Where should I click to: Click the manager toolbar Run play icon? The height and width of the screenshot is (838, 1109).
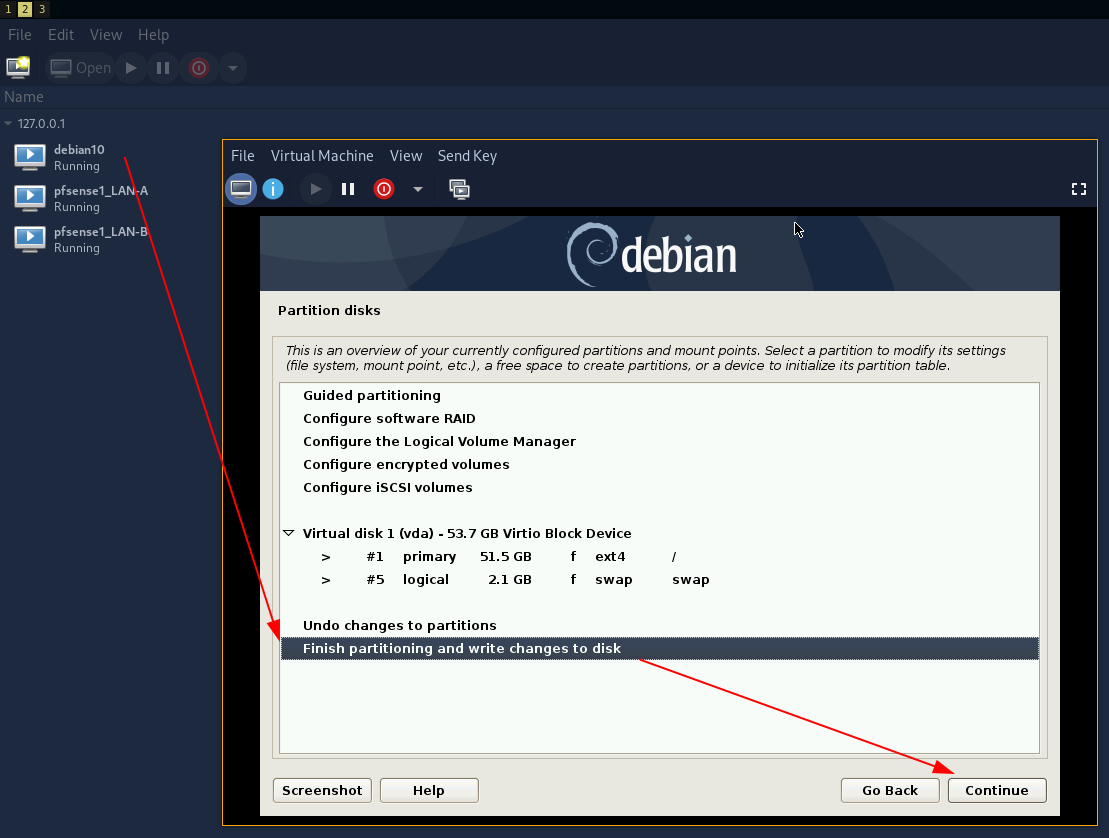(131, 68)
